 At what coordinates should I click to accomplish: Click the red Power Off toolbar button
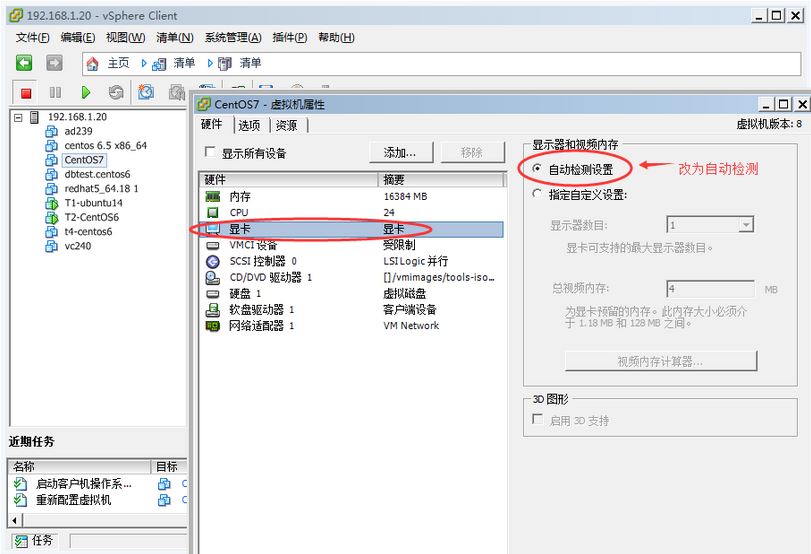coord(26,93)
